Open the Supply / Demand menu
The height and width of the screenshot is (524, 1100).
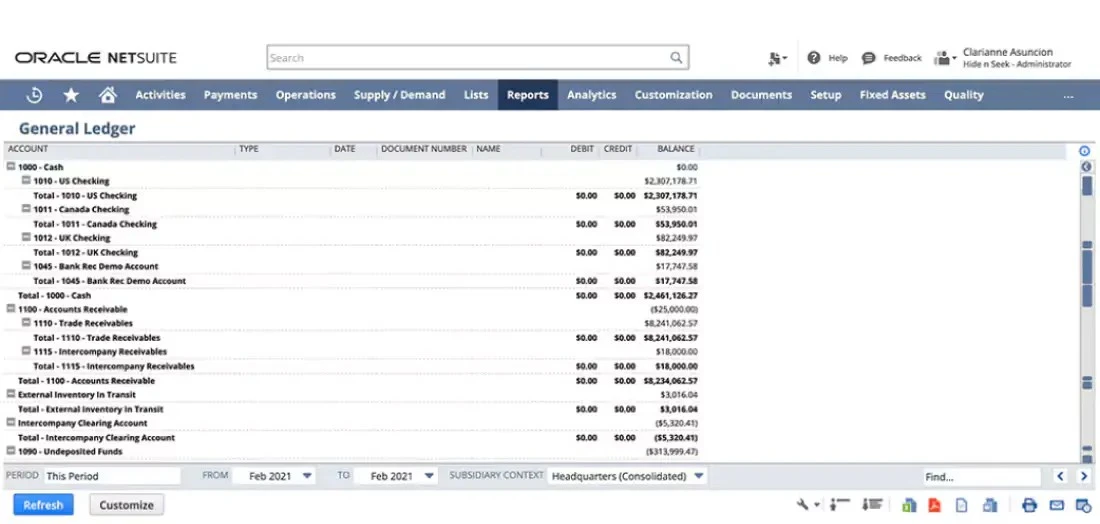pyautogui.click(x=400, y=95)
